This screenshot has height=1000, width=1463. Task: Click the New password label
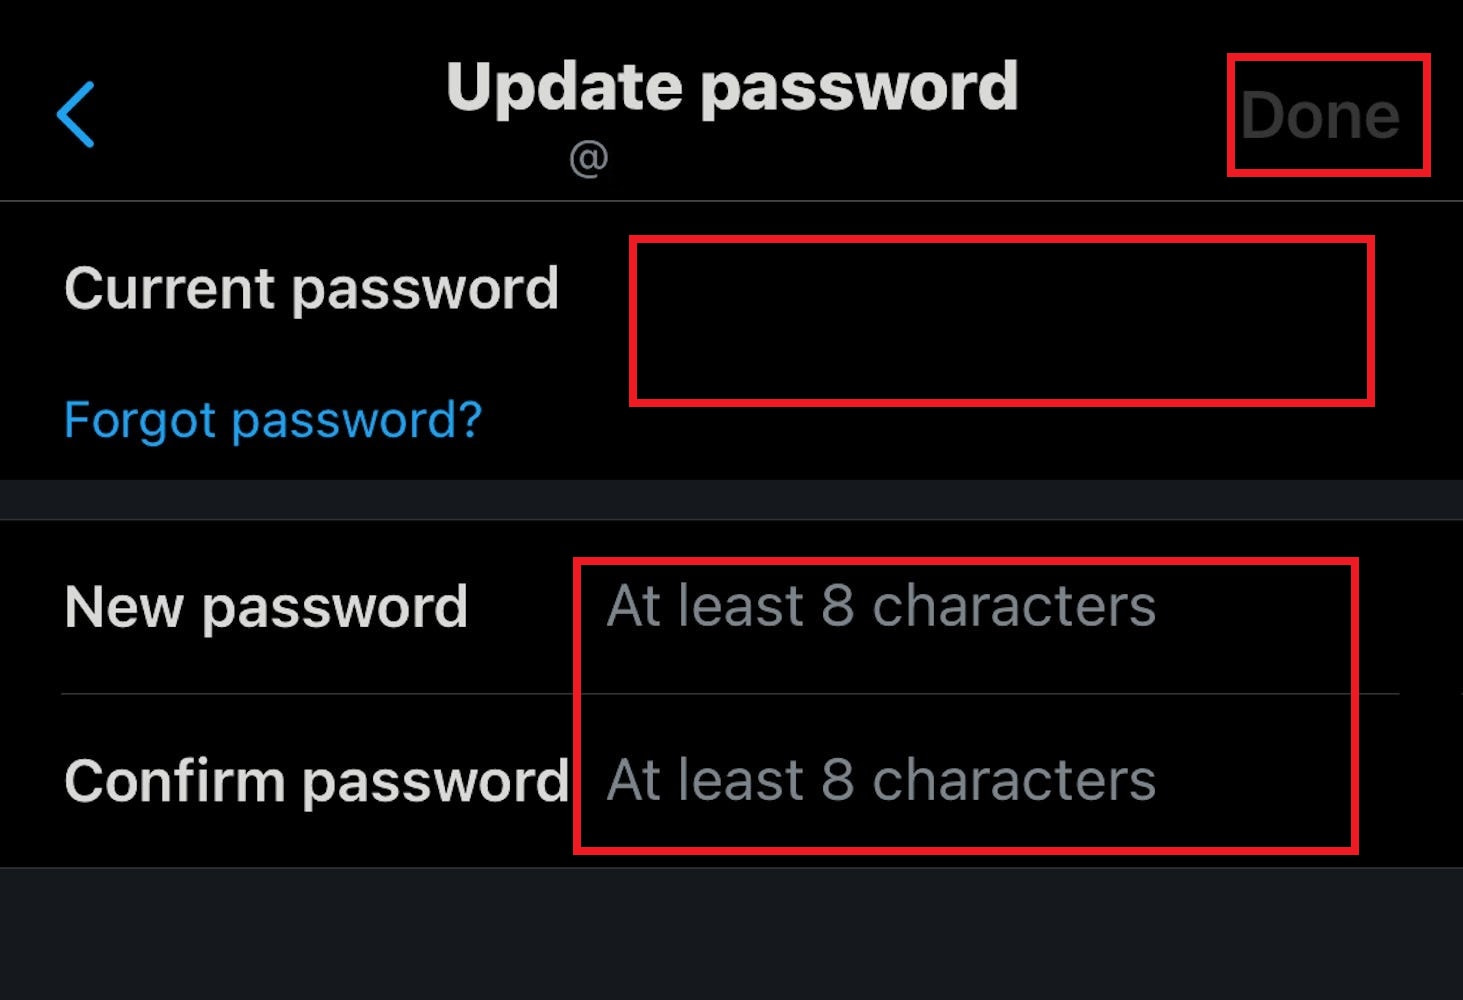point(266,606)
